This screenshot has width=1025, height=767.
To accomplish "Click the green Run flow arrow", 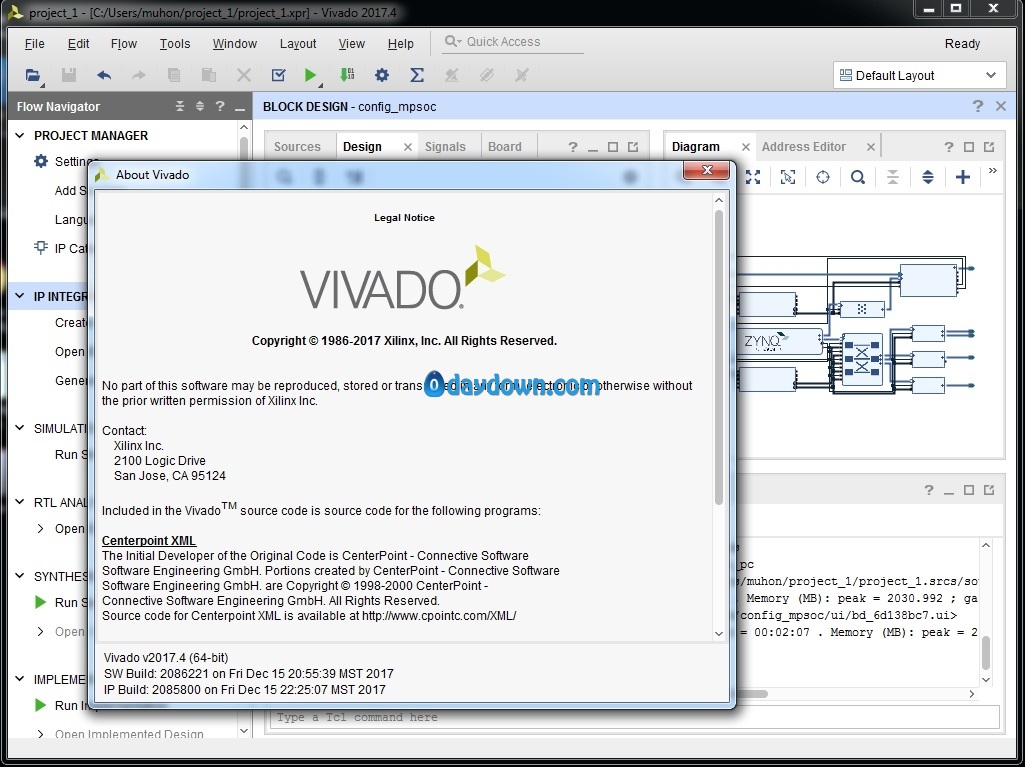I will 311,75.
